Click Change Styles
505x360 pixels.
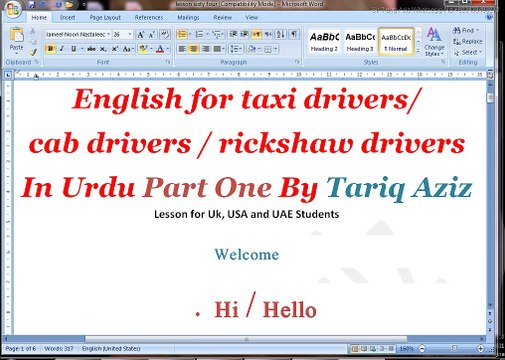point(434,42)
